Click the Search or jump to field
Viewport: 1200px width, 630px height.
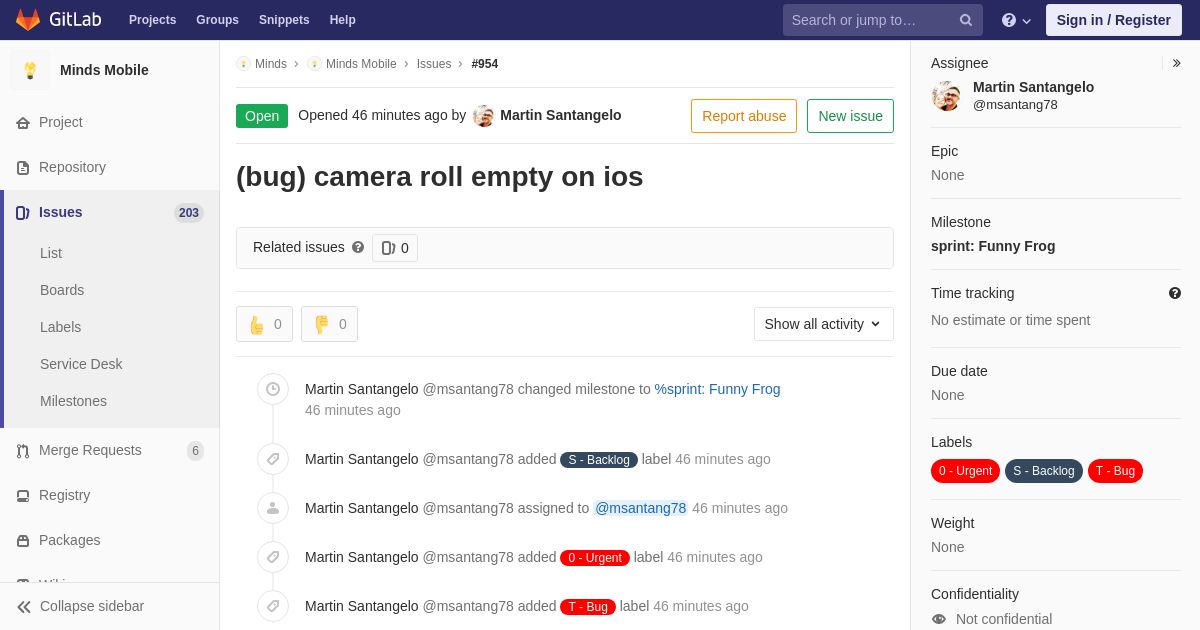coord(883,20)
